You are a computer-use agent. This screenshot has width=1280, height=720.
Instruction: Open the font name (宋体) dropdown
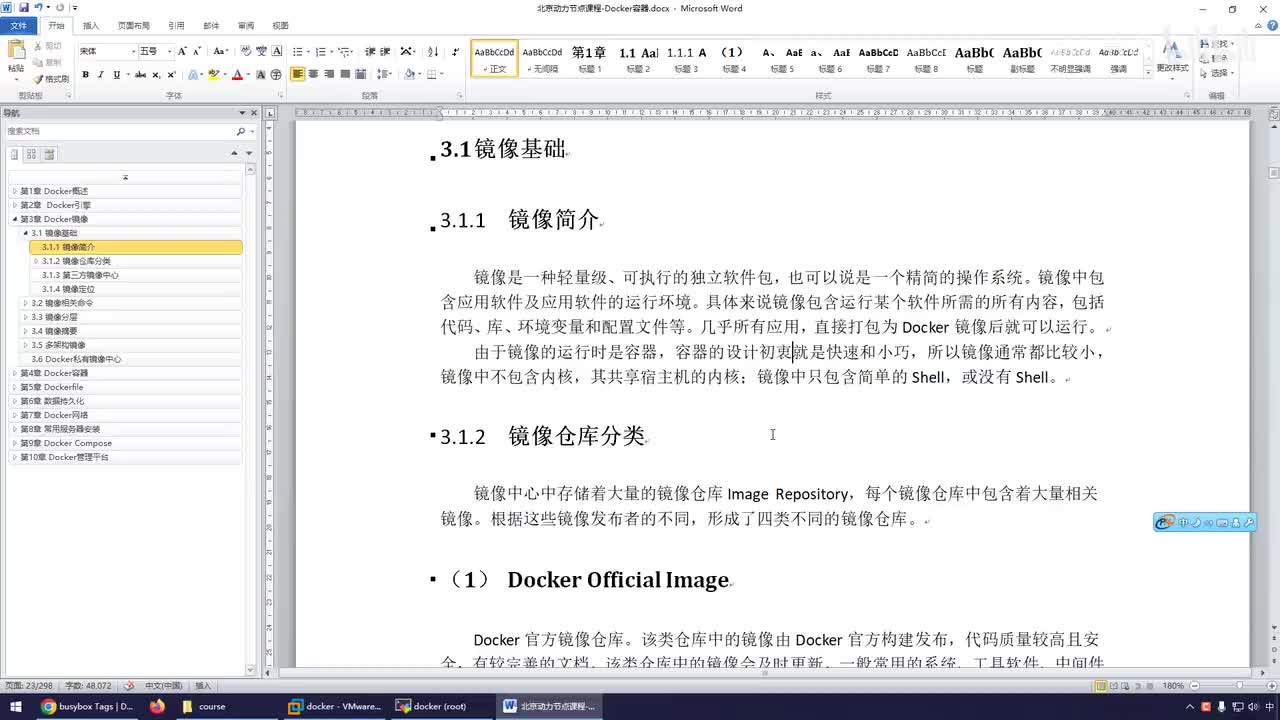[x=133, y=51]
